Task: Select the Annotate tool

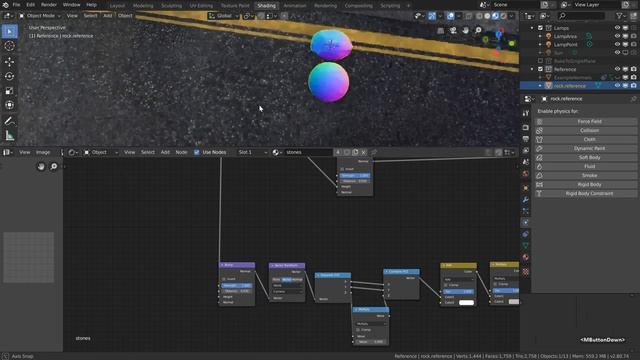Action: point(9,121)
